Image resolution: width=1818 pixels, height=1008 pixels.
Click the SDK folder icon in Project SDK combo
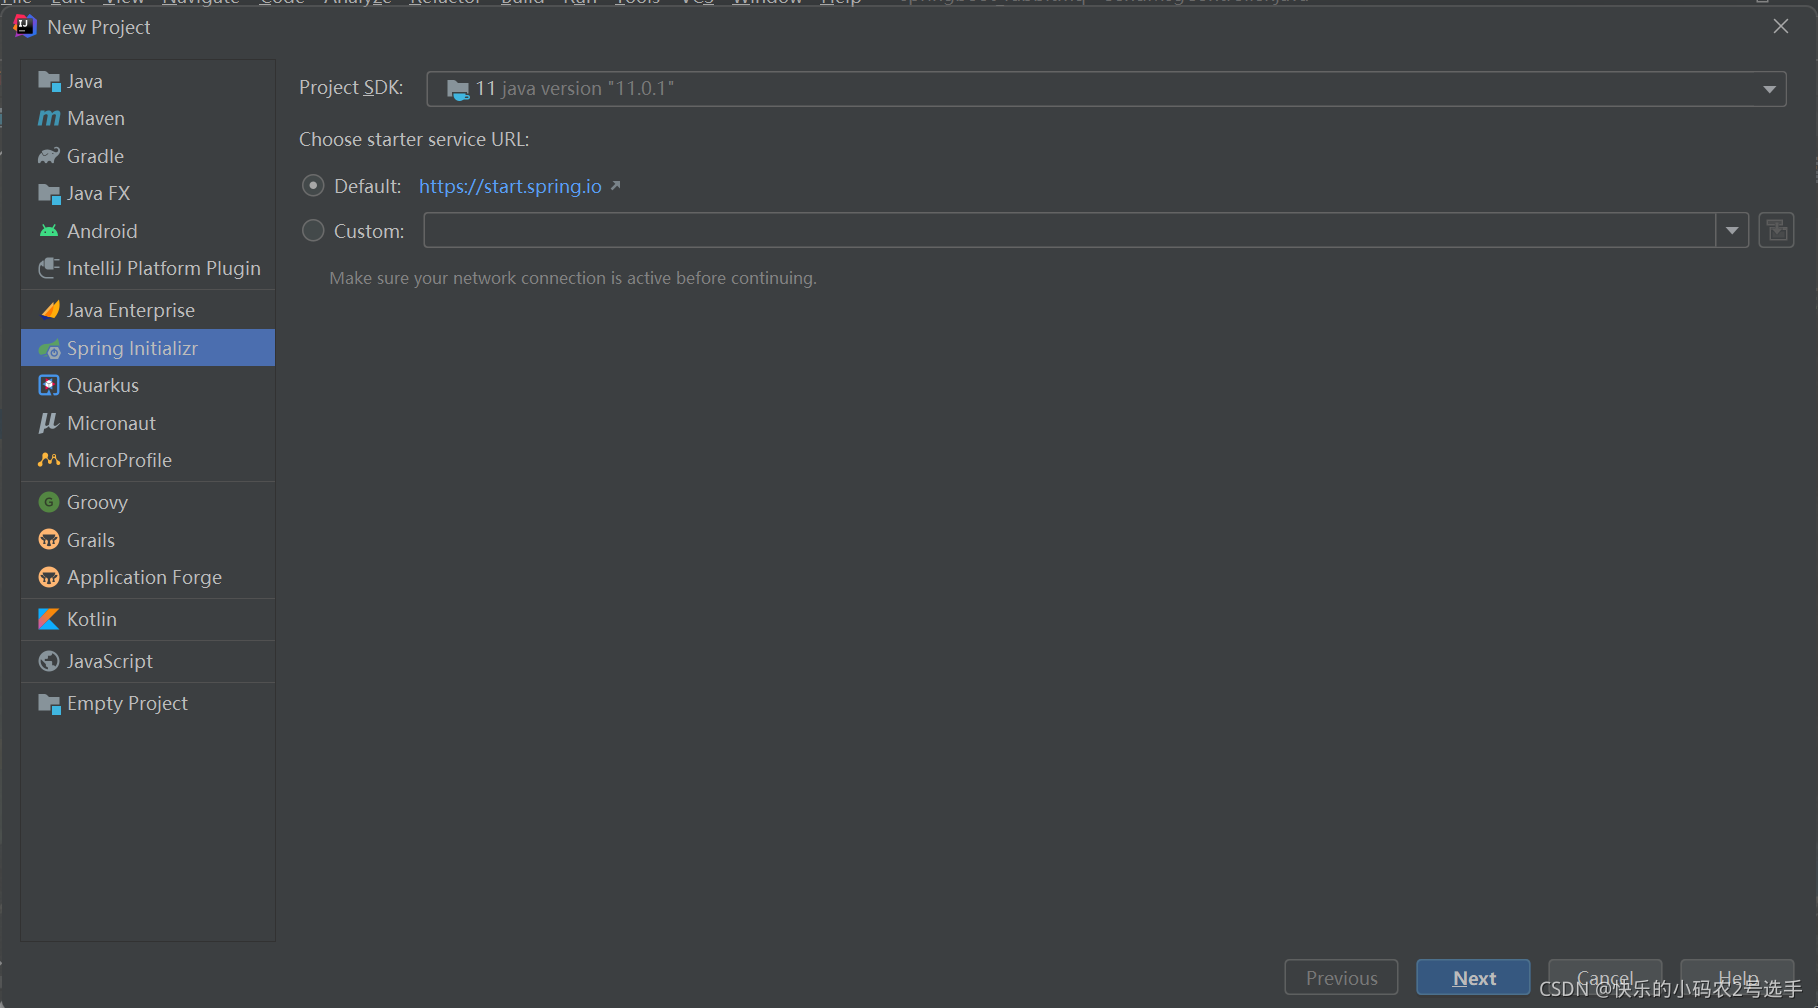click(x=458, y=89)
